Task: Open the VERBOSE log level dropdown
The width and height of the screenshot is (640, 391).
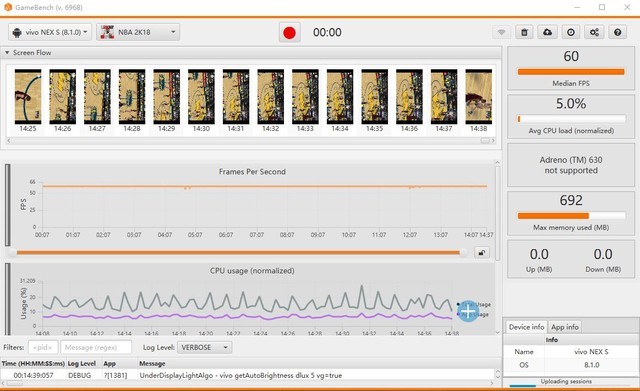Action: point(204,347)
